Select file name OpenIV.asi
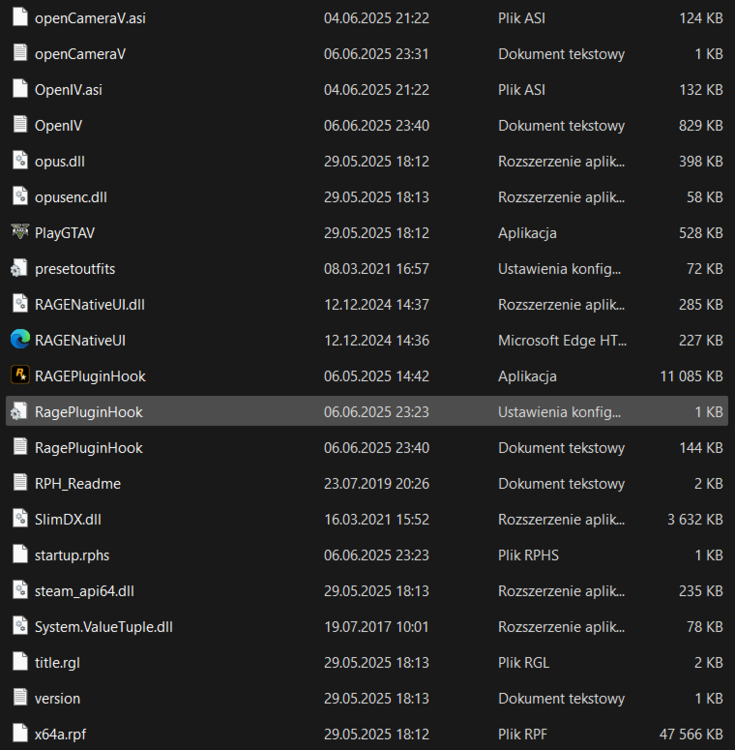This screenshot has height=750, width=735. [68, 90]
